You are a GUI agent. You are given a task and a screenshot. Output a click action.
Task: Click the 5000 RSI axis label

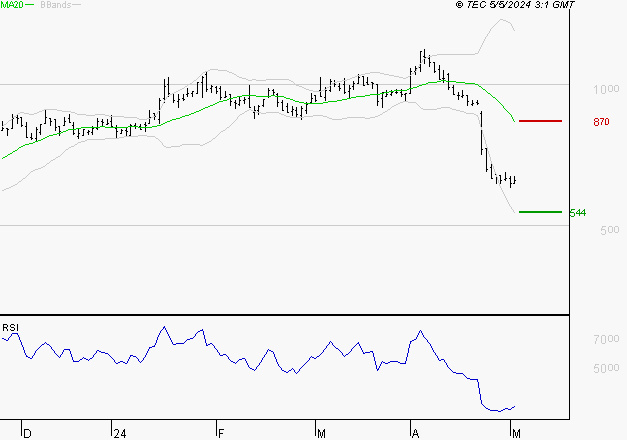(606, 368)
